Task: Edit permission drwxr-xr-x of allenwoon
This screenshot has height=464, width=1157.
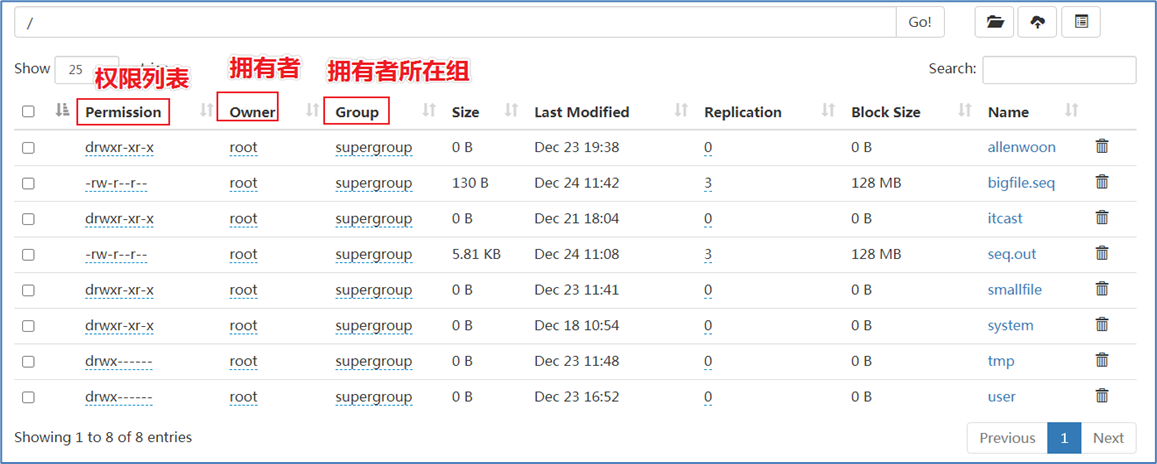Action: tap(120, 147)
